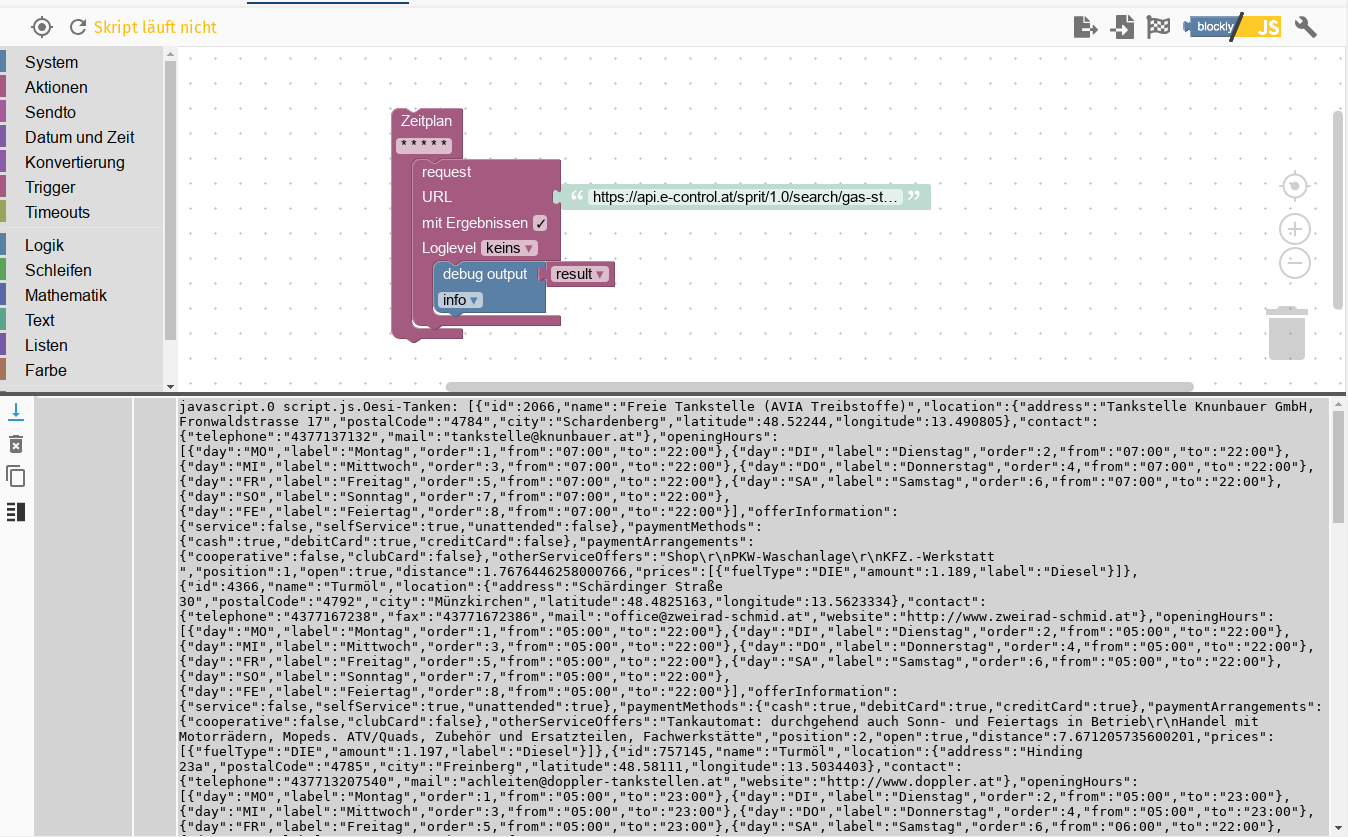Open script settings with the wrench icon
Screen dimensions: 1348x837
(1305, 27)
